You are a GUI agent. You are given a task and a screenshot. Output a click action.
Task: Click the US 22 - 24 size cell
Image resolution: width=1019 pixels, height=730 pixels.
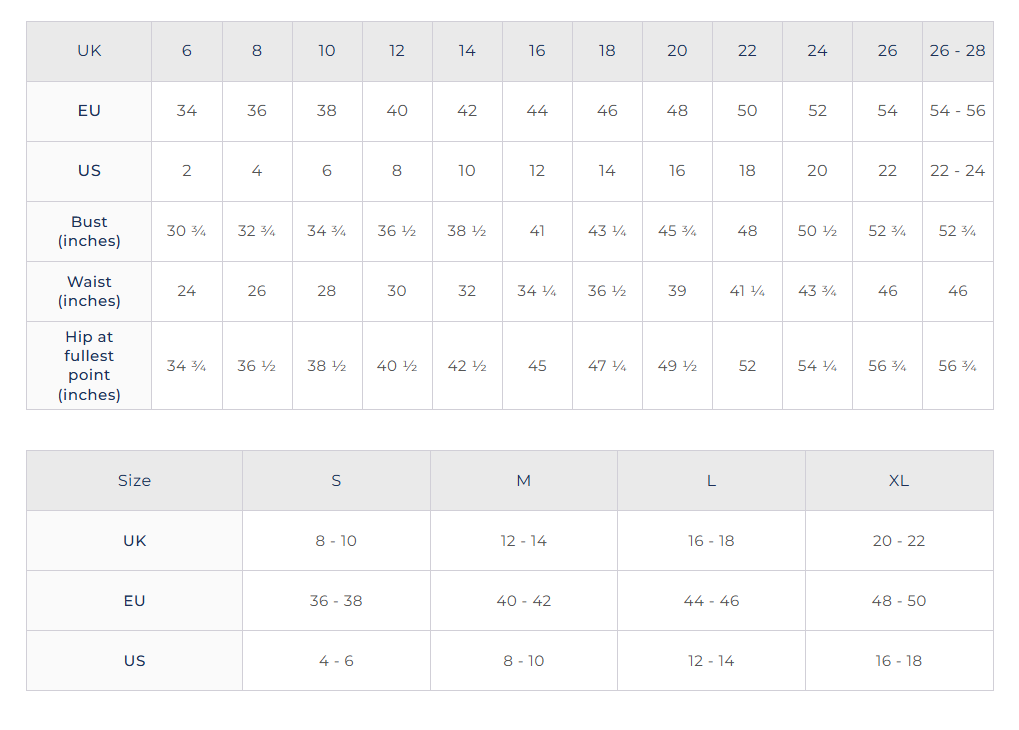[x=957, y=171]
